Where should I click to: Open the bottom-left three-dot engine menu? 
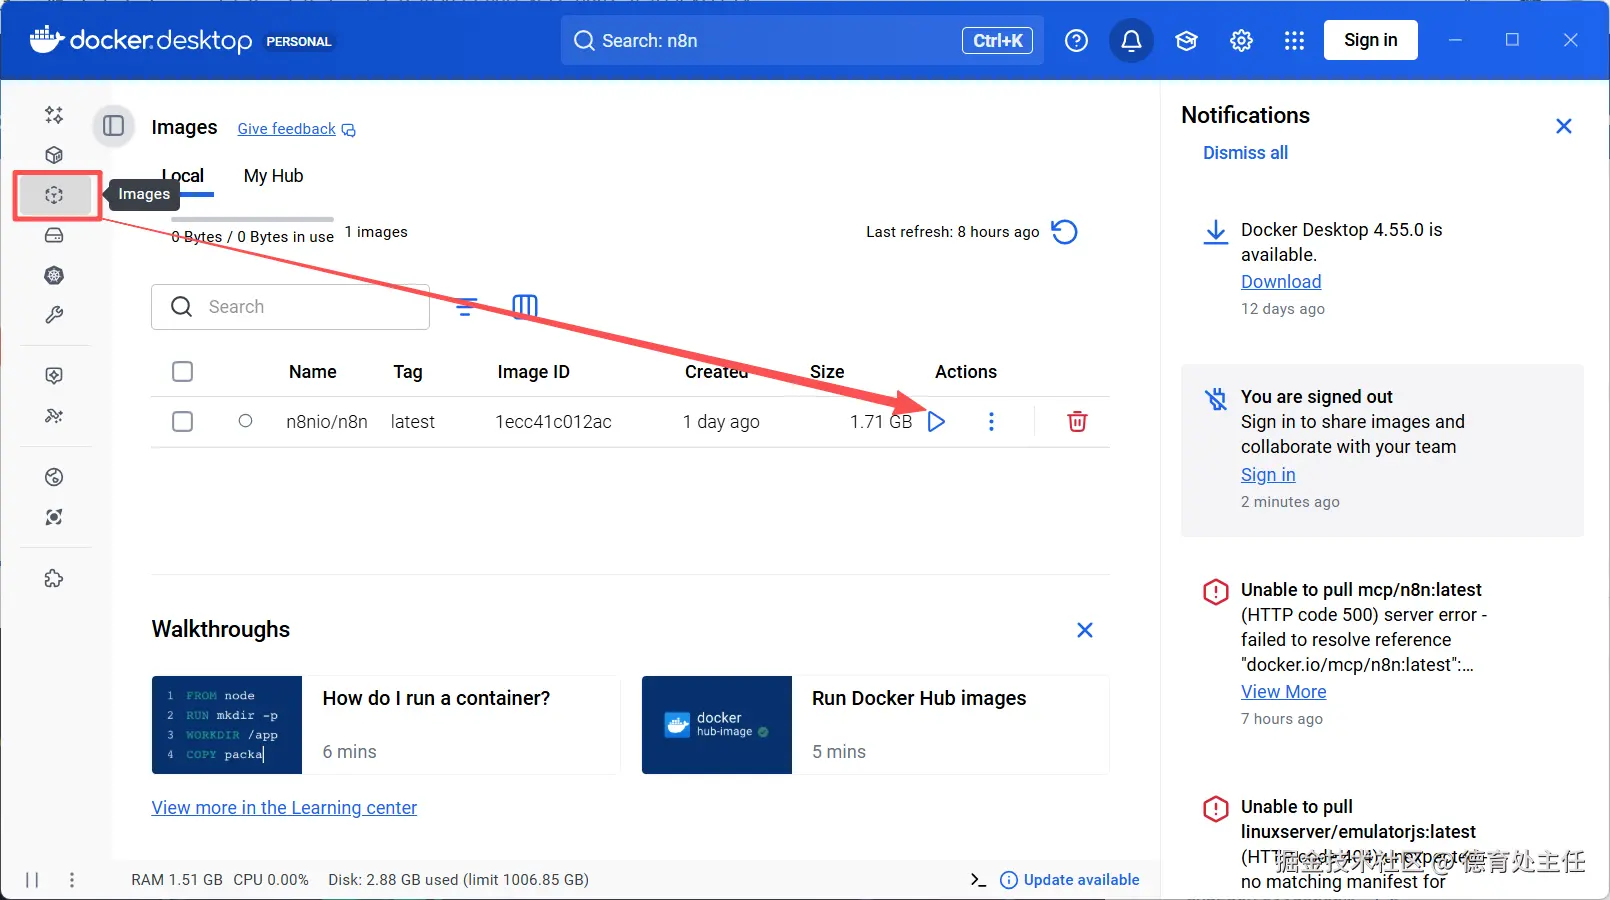point(72,880)
